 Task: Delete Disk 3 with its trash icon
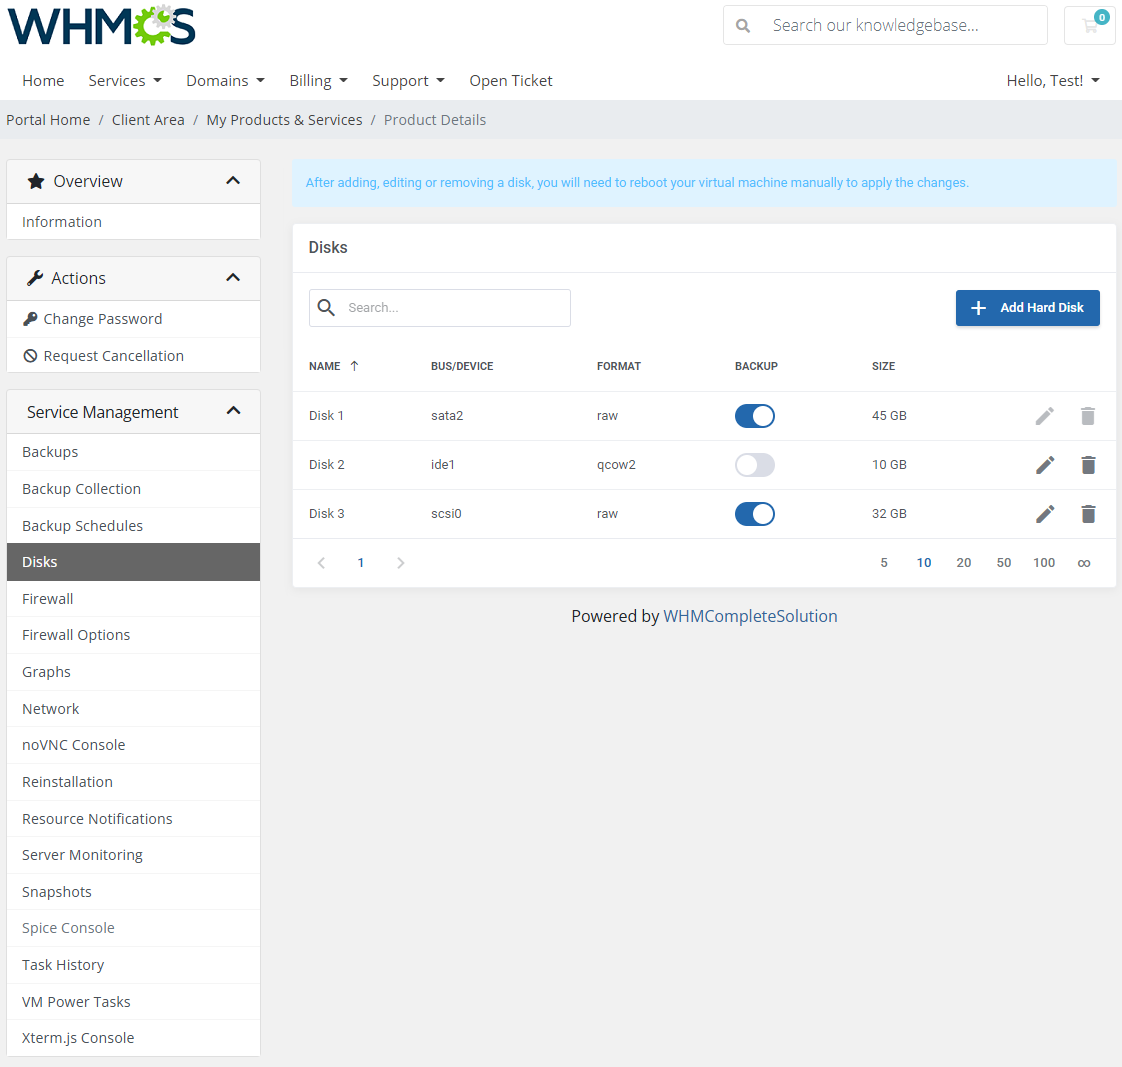coord(1088,513)
